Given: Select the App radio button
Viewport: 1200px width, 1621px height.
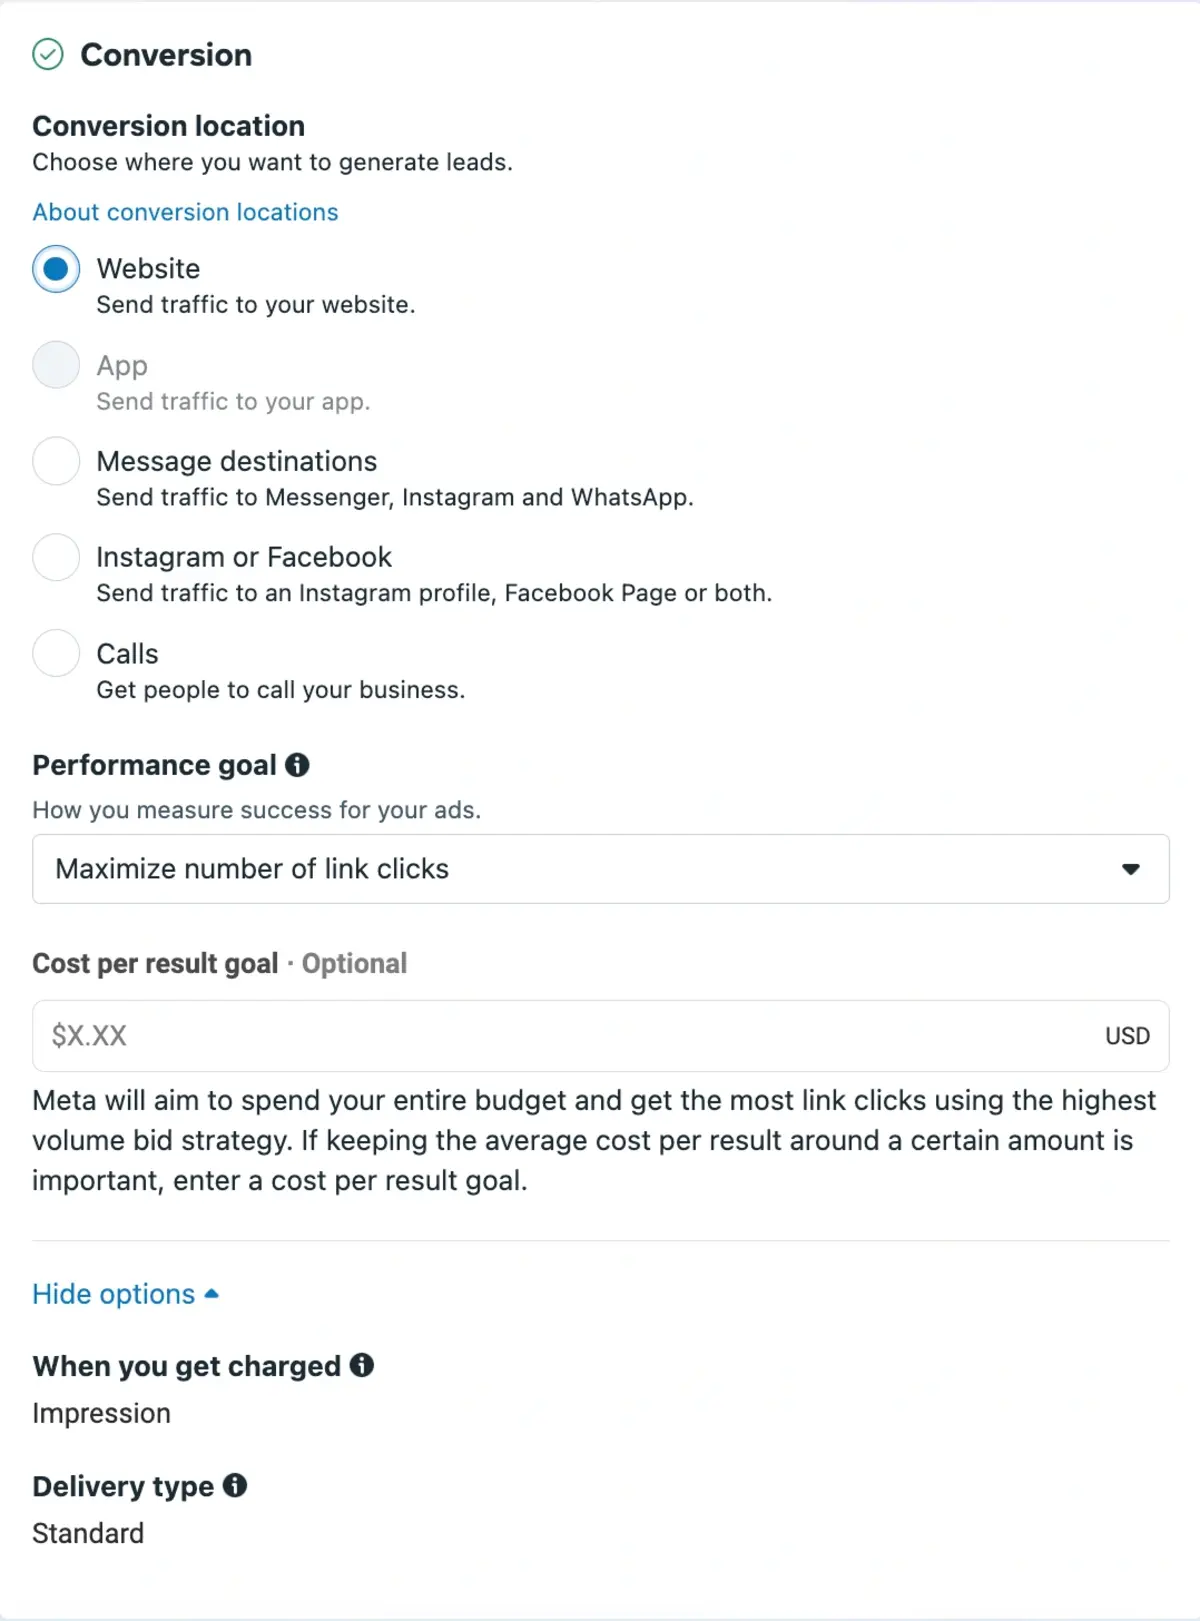Looking at the screenshot, I should click(x=56, y=365).
